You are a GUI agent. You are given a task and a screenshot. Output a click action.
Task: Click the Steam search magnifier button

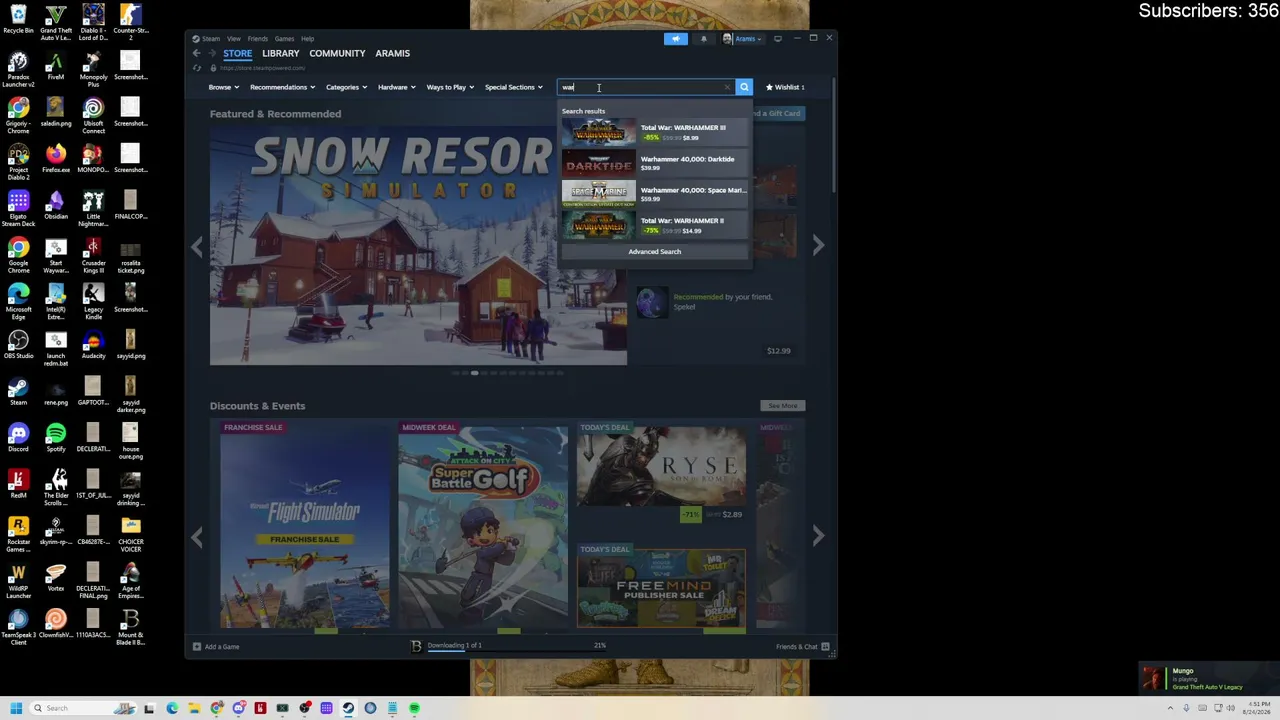(744, 87)
